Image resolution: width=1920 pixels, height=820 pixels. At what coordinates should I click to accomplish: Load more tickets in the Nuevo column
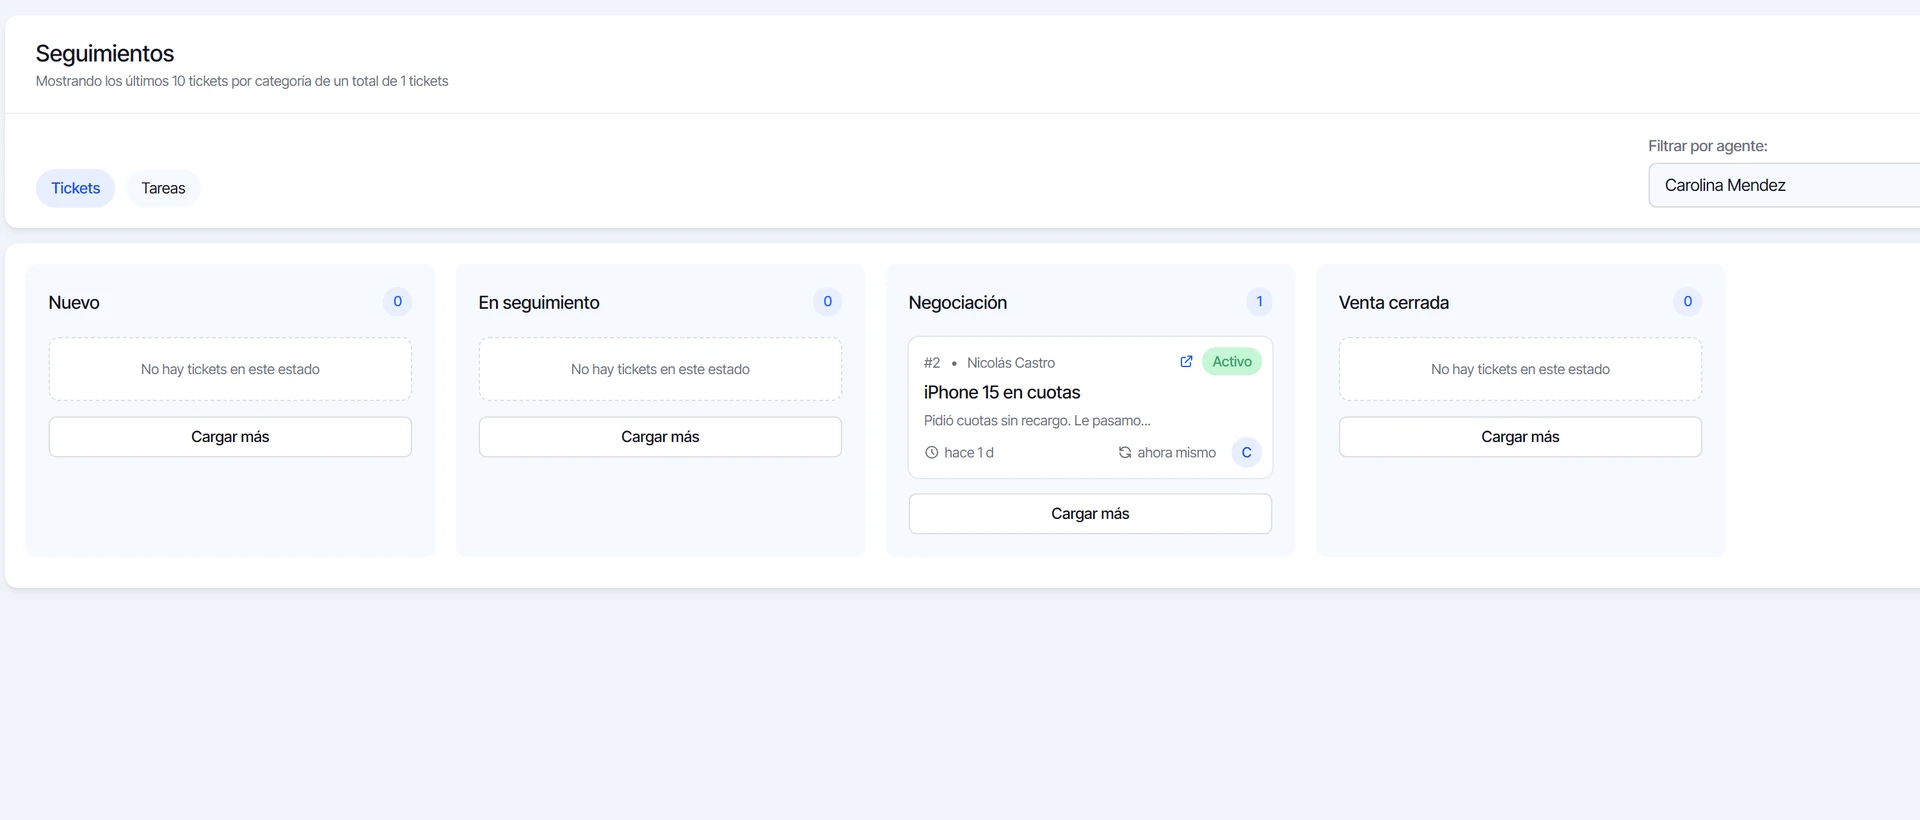click(230, 437)
